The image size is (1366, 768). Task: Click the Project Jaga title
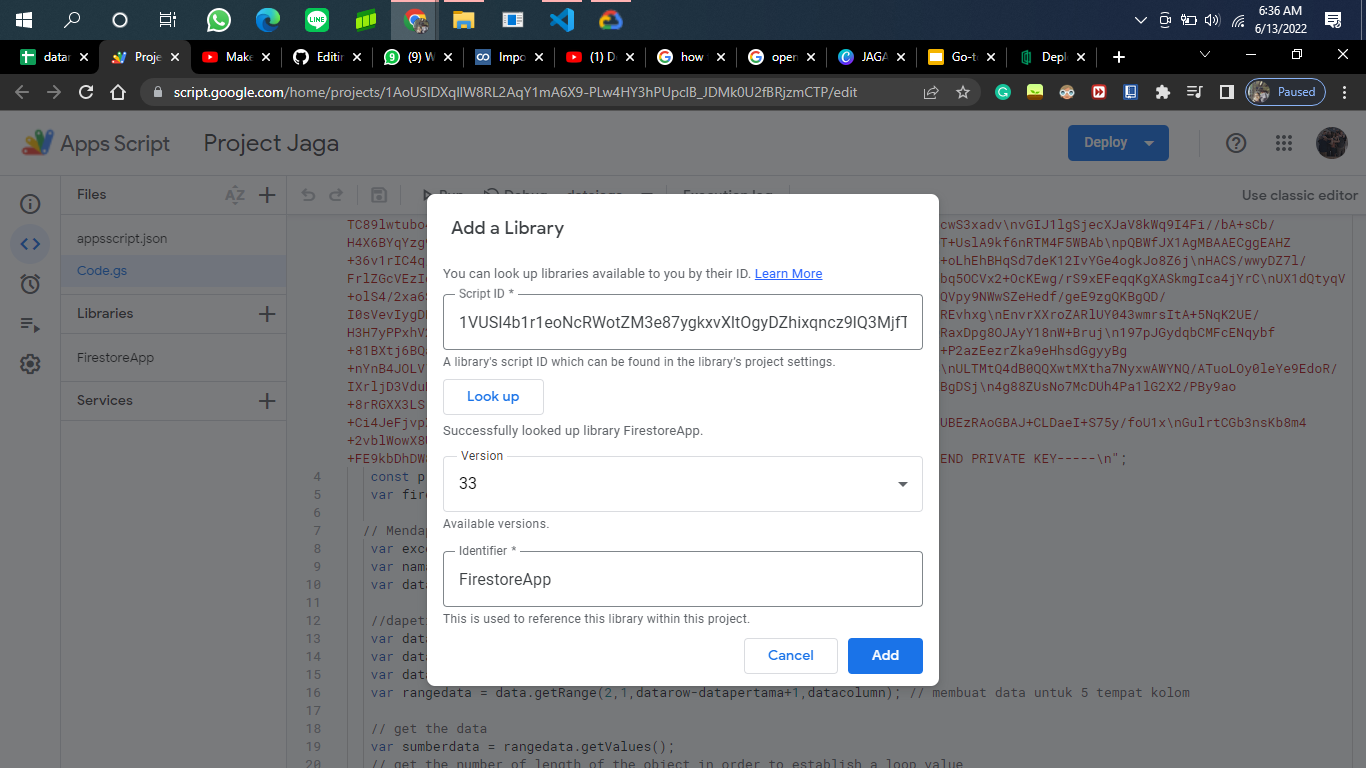coord(271,143)
